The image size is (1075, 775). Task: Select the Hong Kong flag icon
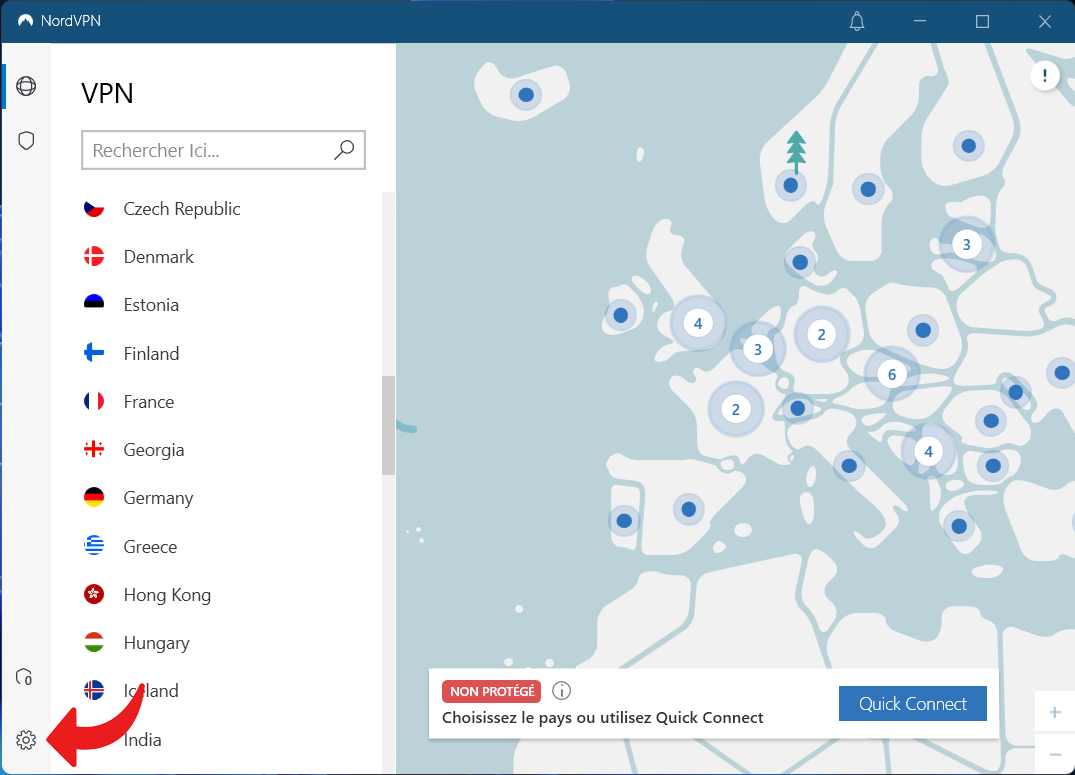pos(94,594)
